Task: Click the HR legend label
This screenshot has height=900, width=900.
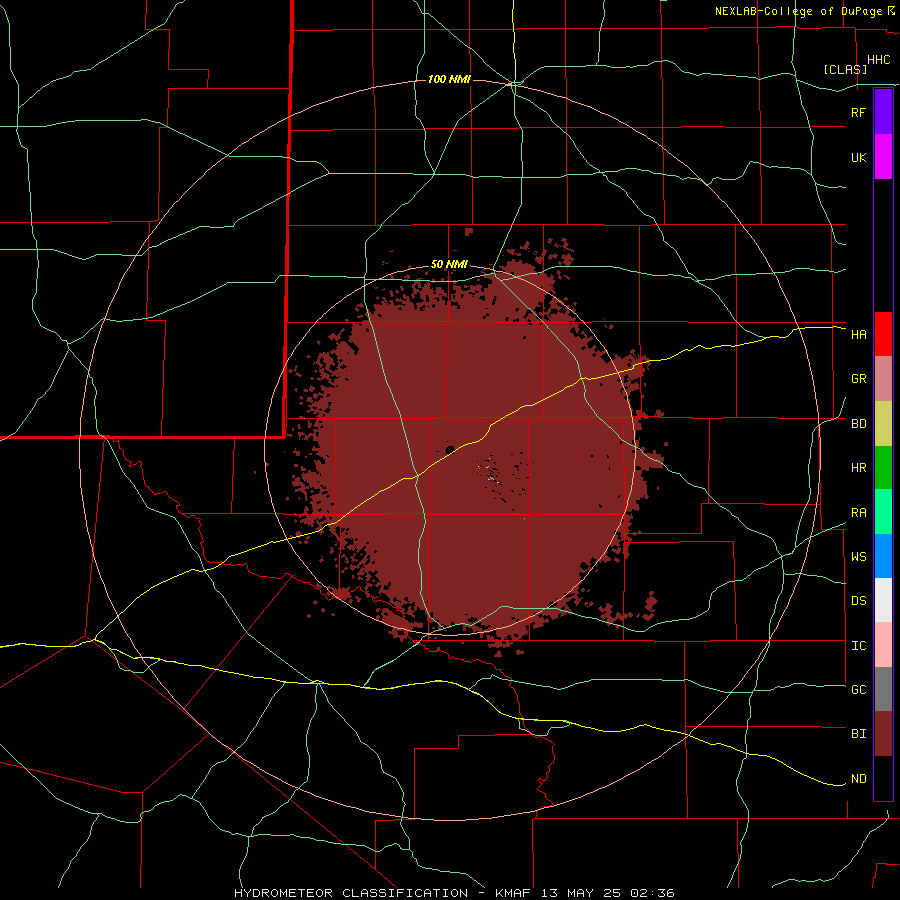Action: (858, 468)
